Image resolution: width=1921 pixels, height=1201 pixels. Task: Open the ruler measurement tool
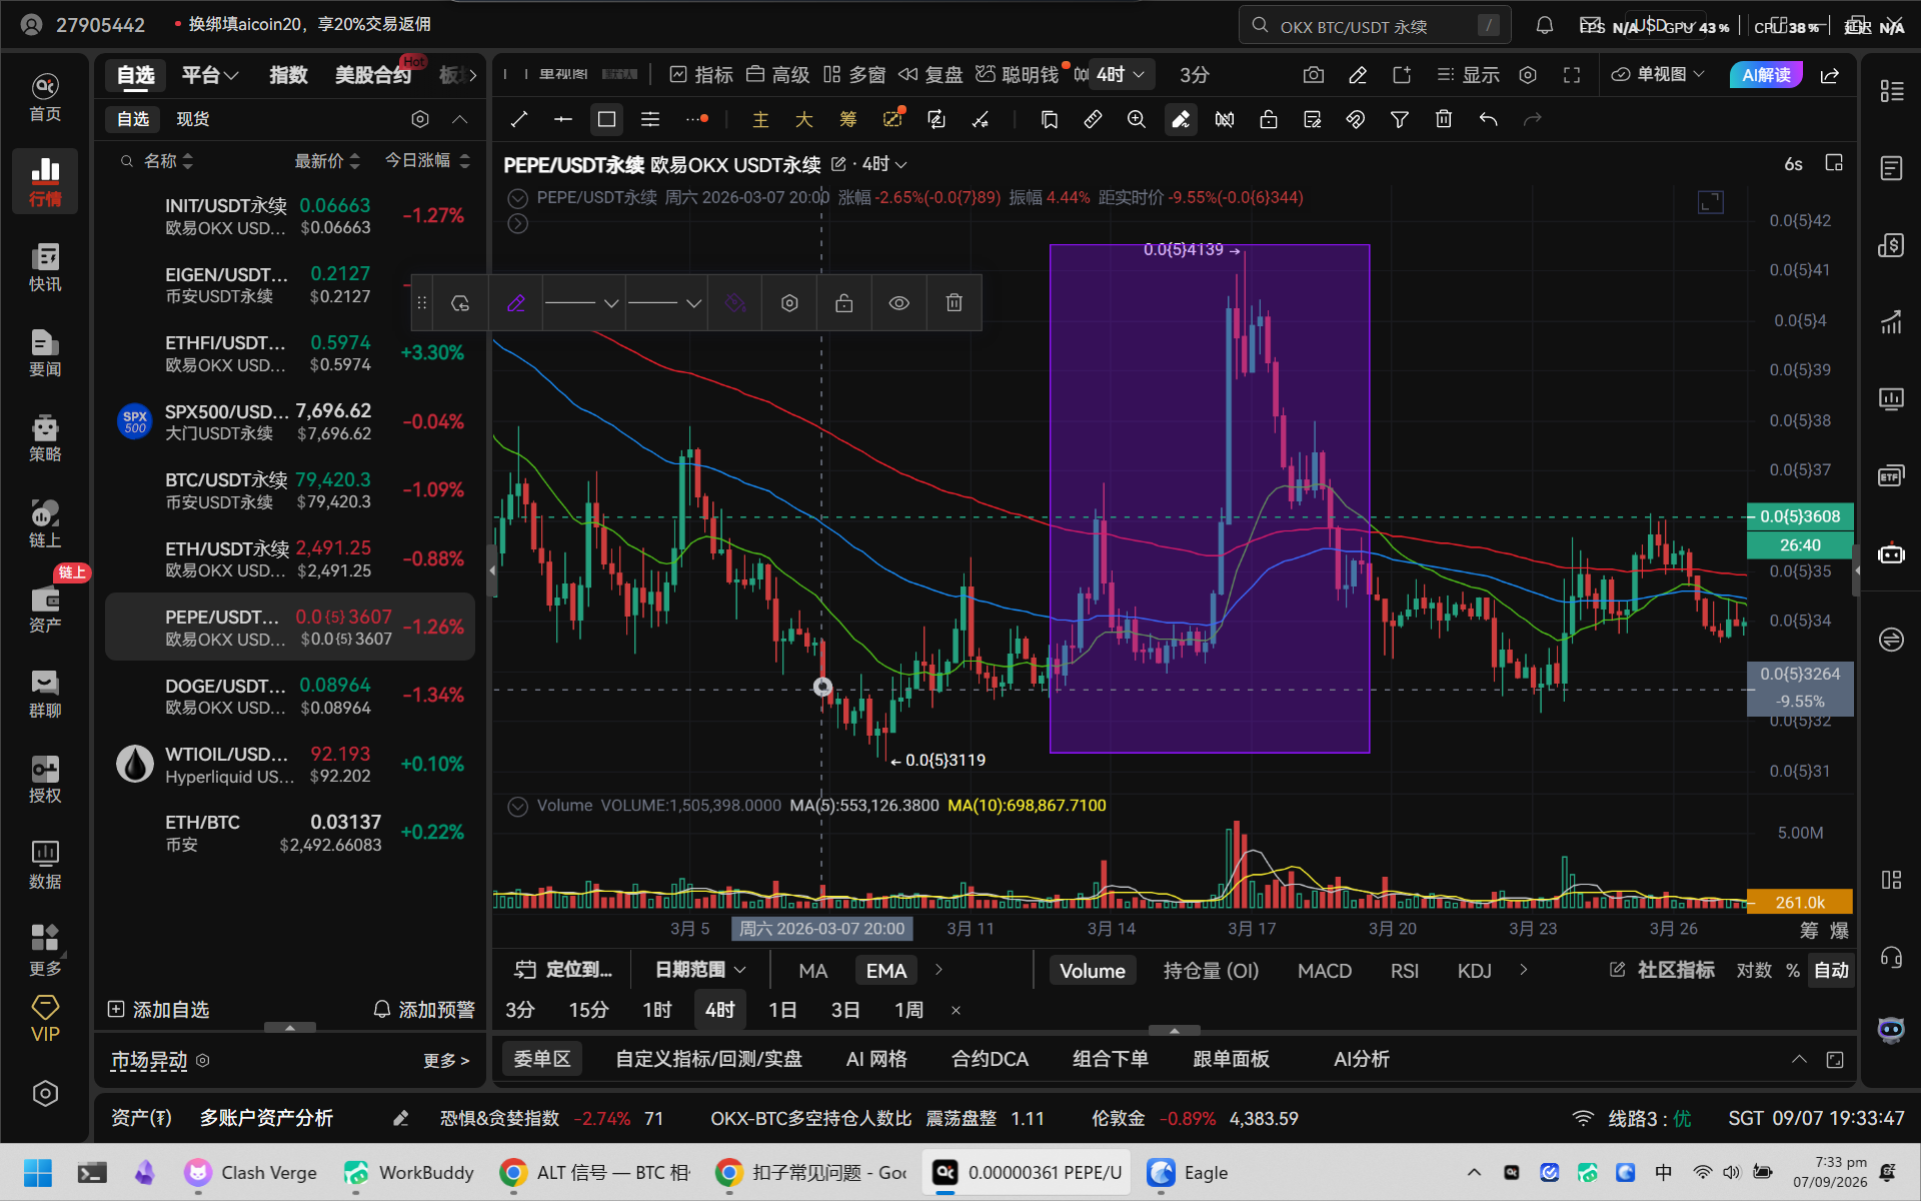click(x=1093, y=120)
